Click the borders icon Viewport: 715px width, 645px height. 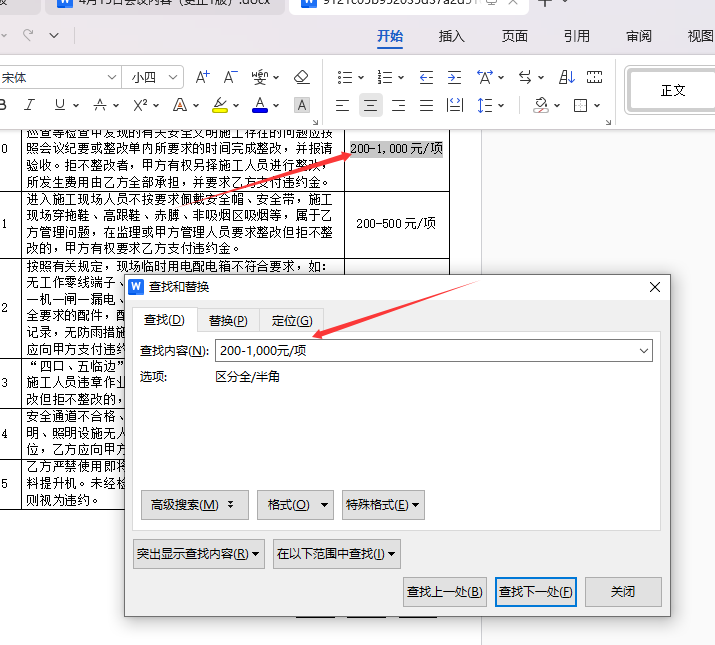click(x=580, y=105)
